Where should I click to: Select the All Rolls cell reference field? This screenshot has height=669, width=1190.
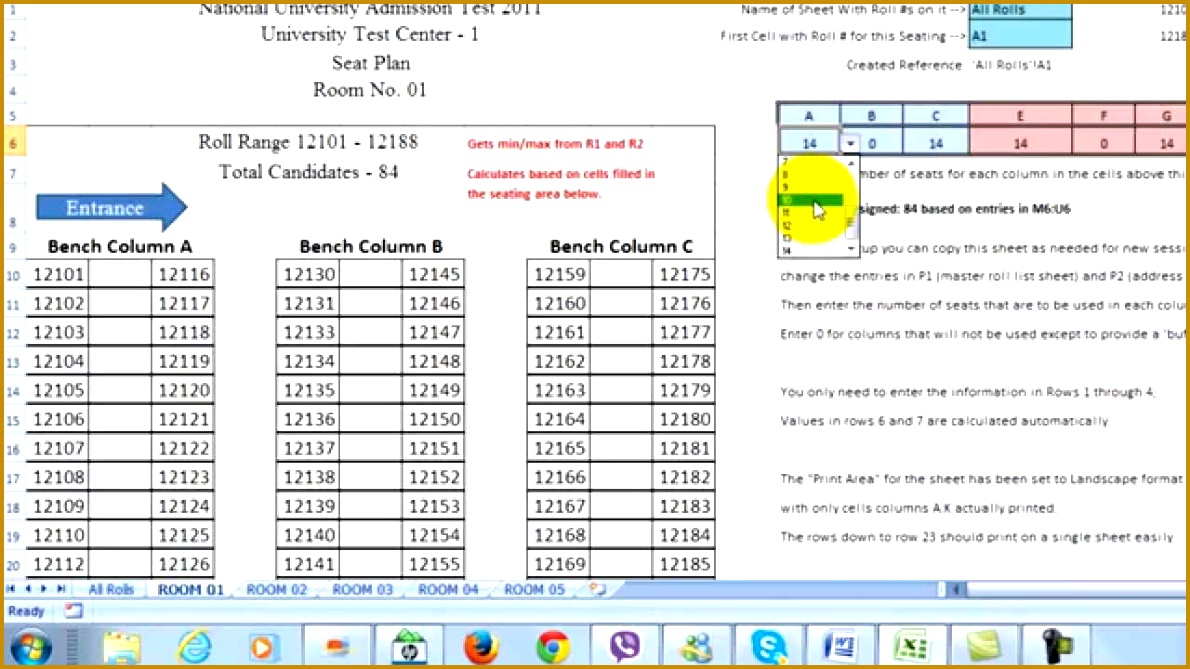1018,11
